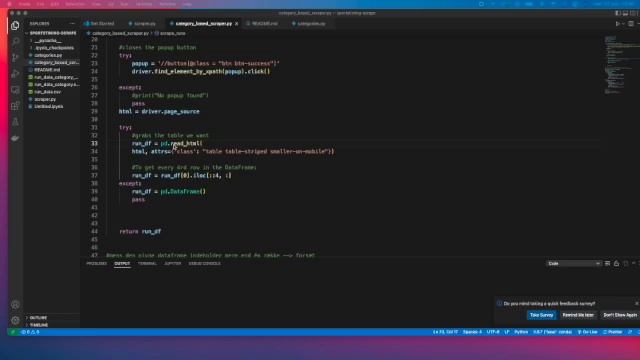640x360 pixels.
Task: Open the JUPYTER panel tab
Action: [x=173, y=264]
